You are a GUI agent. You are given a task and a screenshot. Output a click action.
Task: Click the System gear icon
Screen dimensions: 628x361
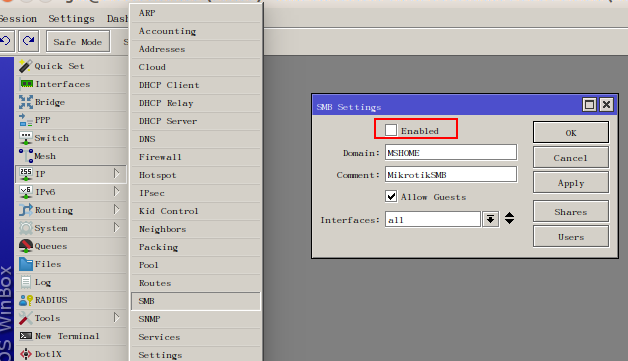[x=26, y=228]
